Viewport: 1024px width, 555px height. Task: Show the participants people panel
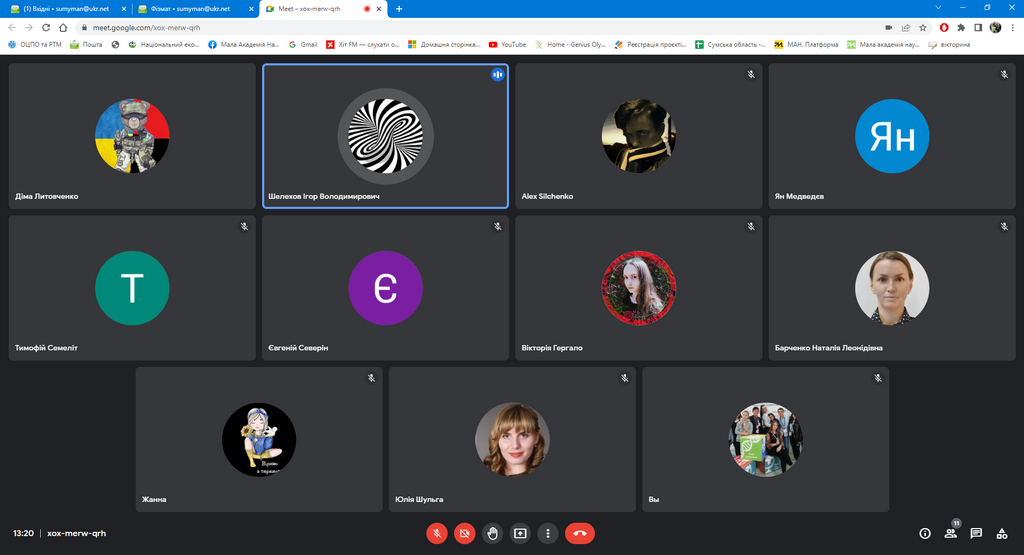(950, 533)
